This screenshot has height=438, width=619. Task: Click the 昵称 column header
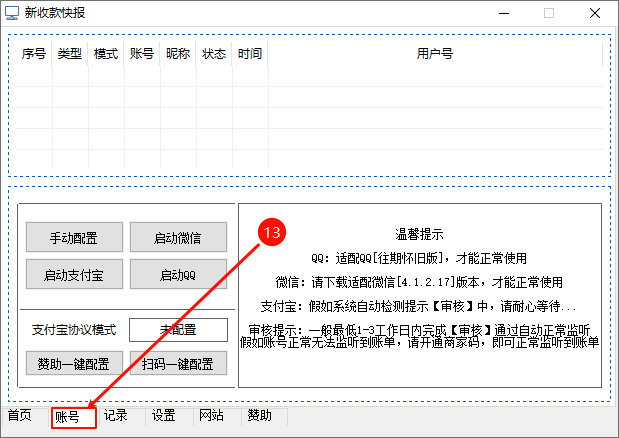[178, 54]
